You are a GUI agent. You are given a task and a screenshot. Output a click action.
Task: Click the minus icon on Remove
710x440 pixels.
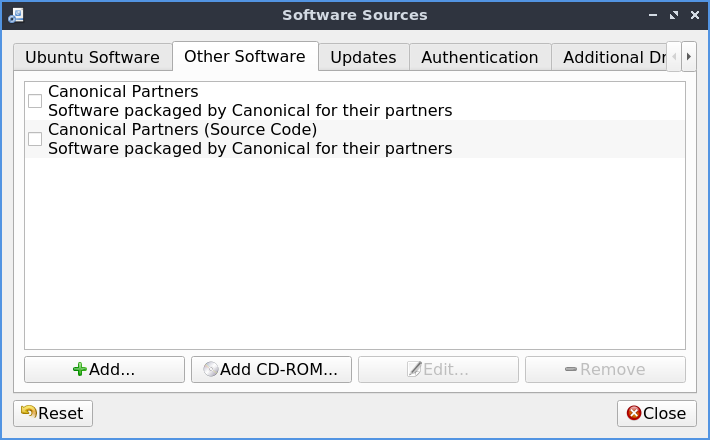[x=571, y=369]
